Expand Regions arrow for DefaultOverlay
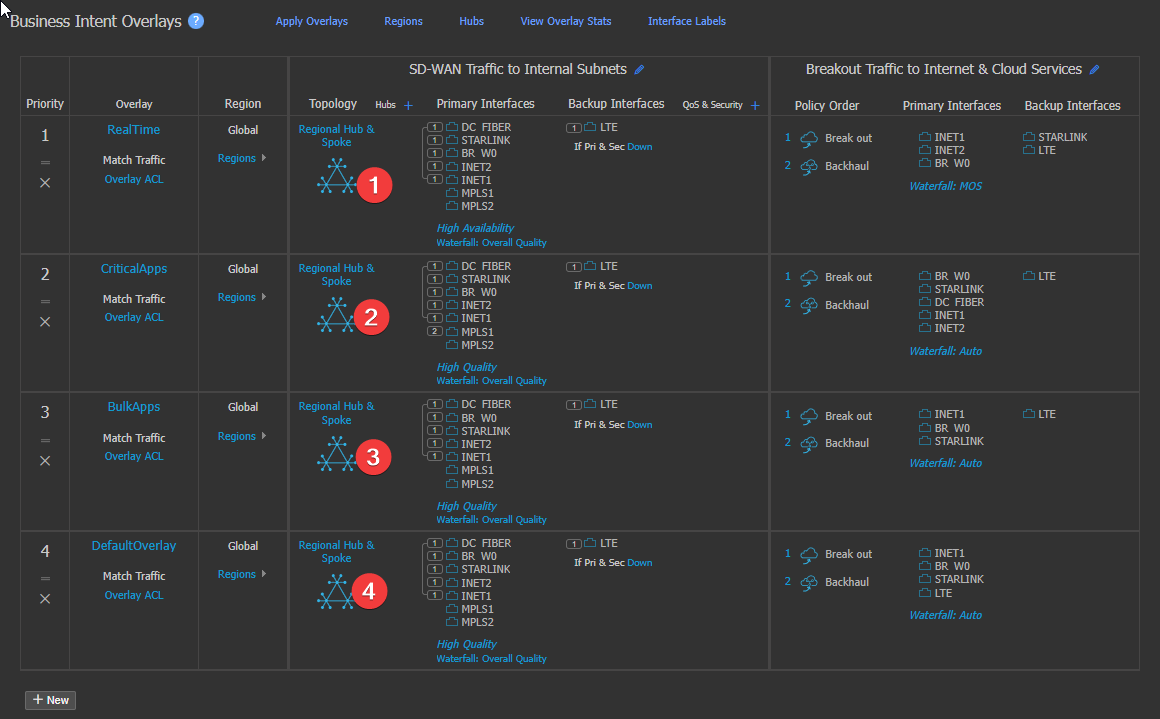Screen dimensions: 1160x719 click(x=263, y=574)
